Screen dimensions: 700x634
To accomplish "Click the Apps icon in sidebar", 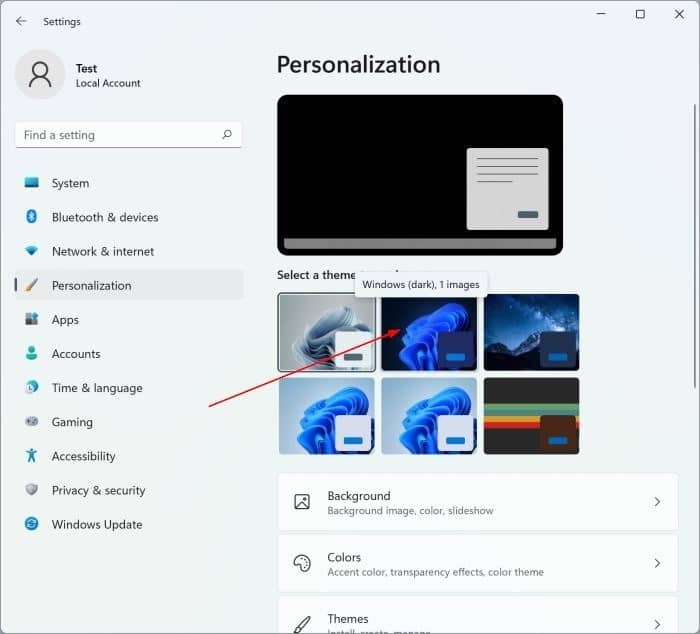I will [x=32, y=319].
